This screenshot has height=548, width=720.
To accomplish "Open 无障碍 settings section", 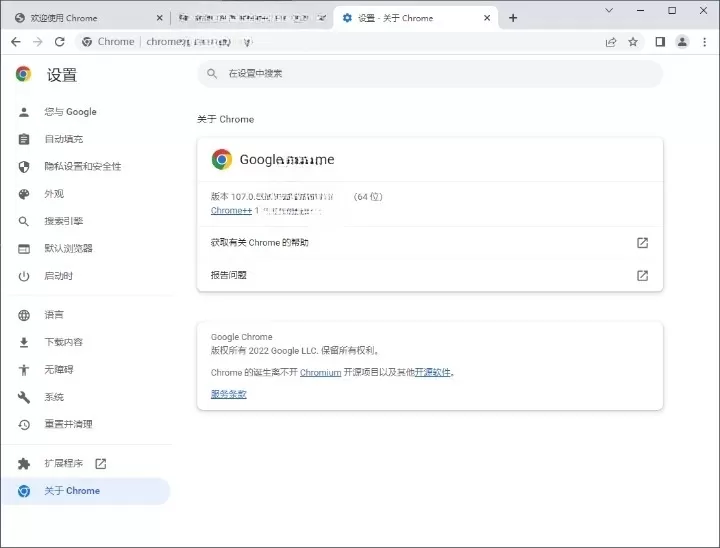I will pos(87,370).
